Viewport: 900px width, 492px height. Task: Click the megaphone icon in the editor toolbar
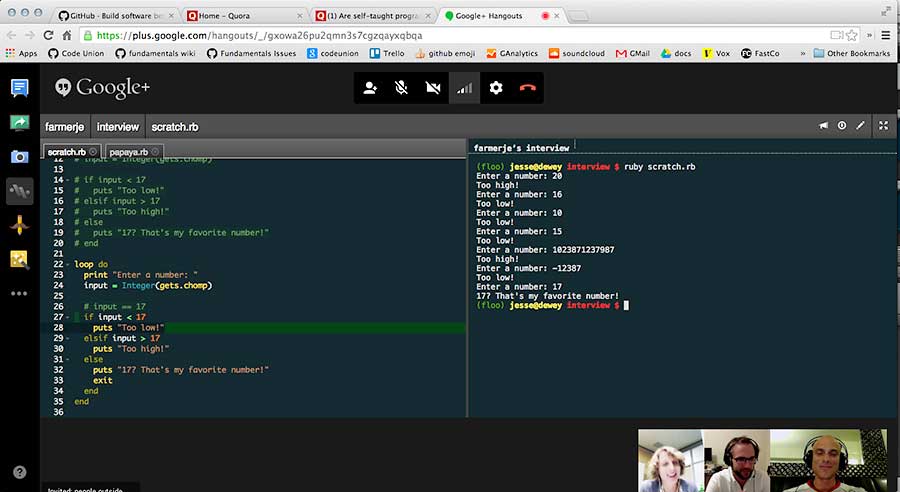(824, 126)
